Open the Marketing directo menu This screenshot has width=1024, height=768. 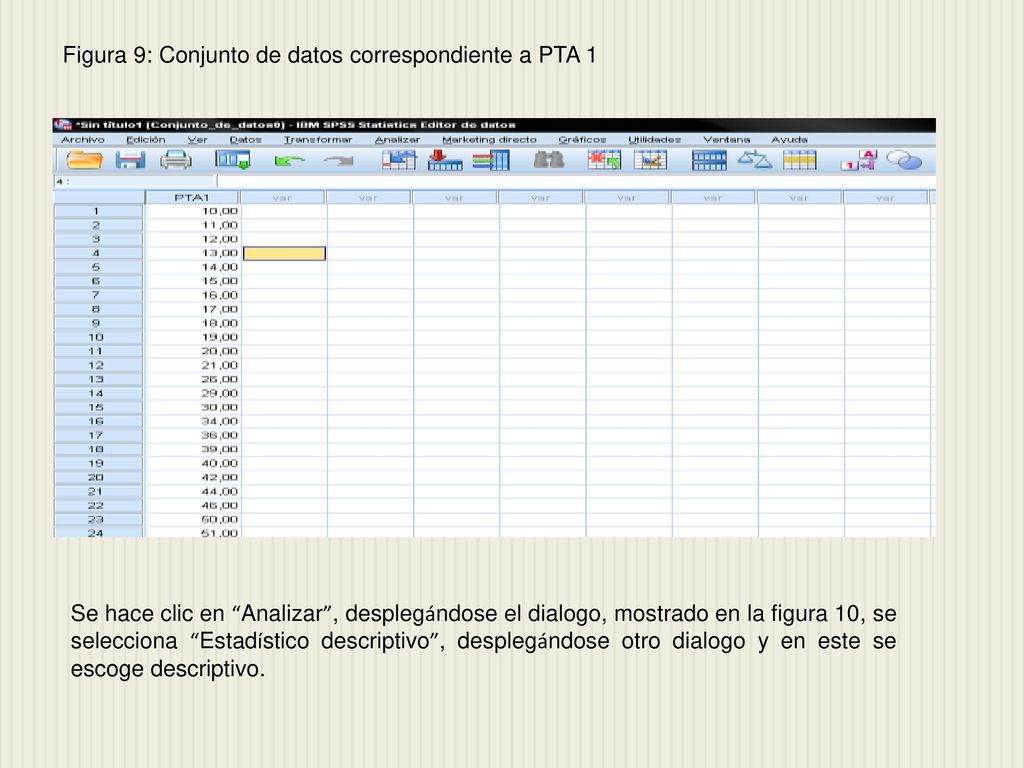click(489, 140)
